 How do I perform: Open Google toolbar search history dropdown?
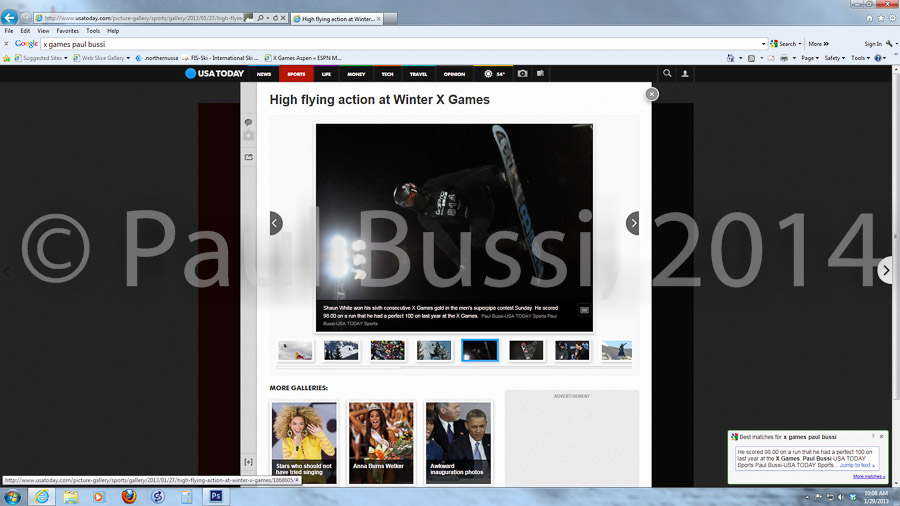pyautogui.click(x=763, y=44)
